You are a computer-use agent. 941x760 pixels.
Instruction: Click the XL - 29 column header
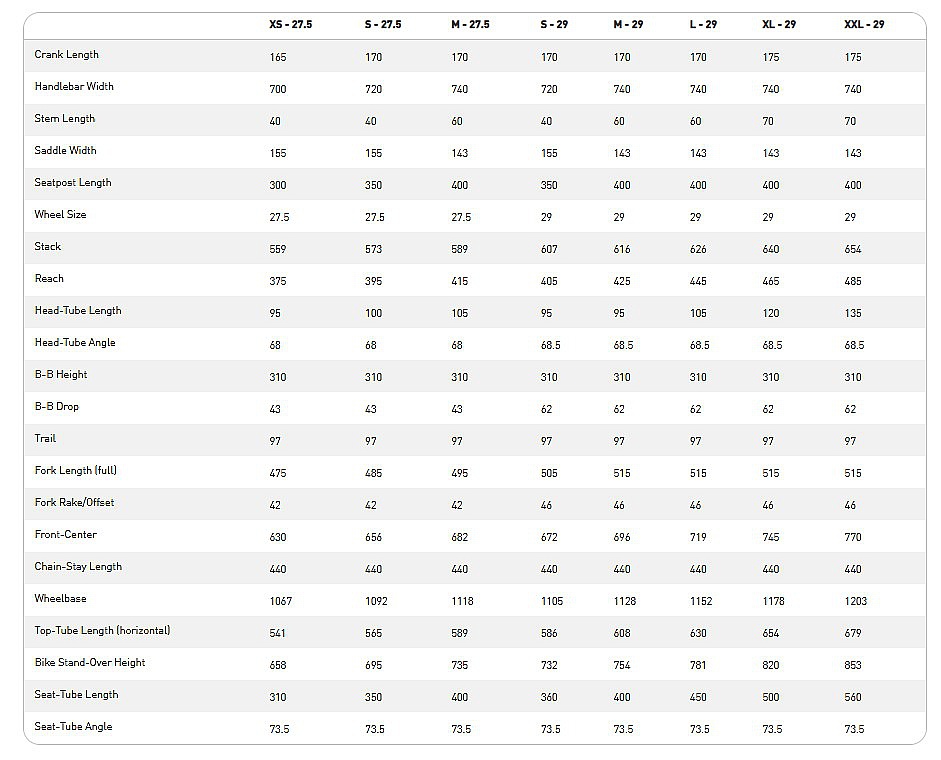tap(779, 25)
